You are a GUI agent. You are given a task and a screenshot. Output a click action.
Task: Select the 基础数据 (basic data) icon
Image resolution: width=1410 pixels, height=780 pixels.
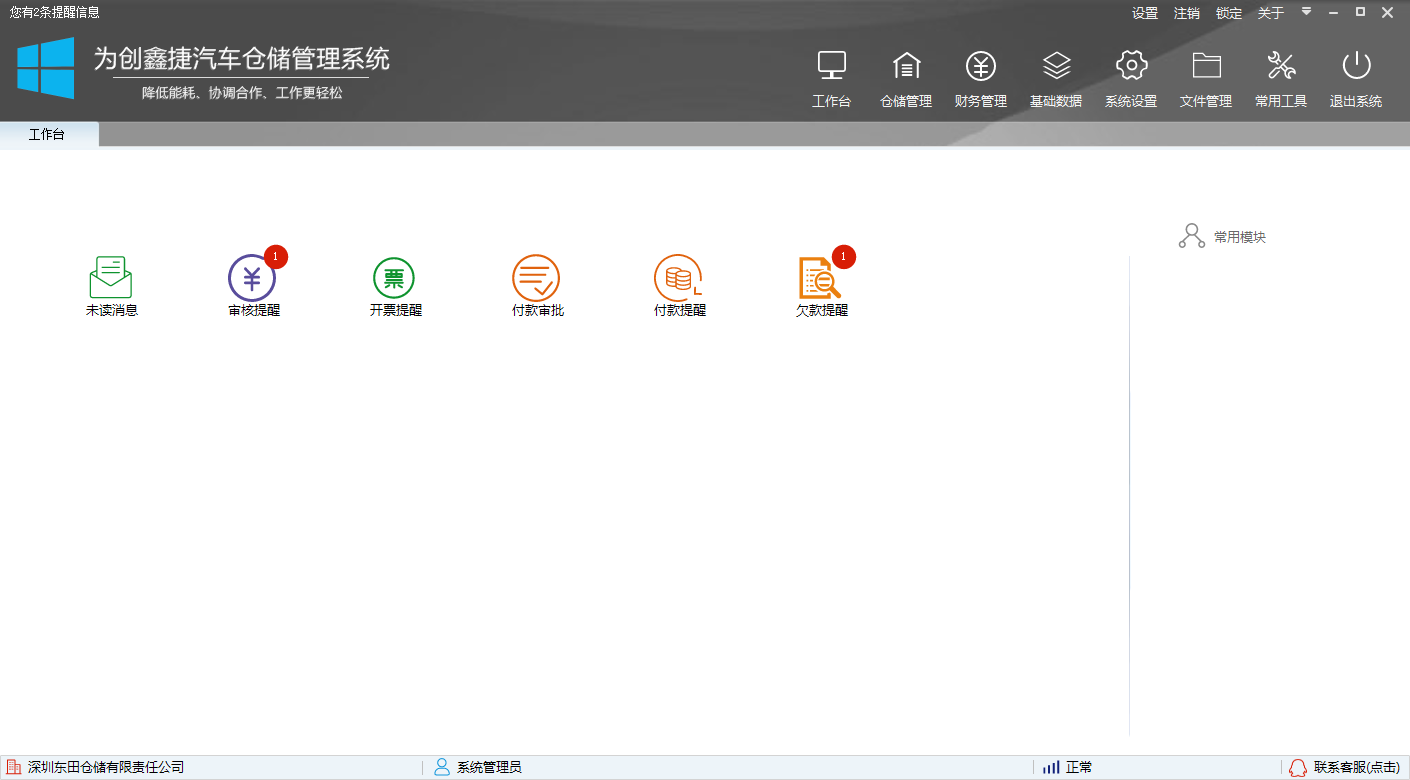(x=1056, y=78)
